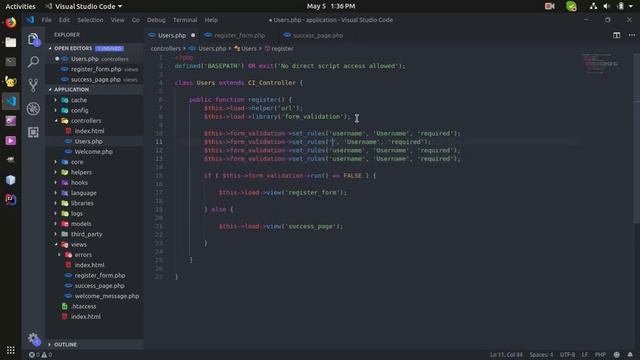Click line number 11 in gutter
640x360 pixels.
[x=159, y=142]
